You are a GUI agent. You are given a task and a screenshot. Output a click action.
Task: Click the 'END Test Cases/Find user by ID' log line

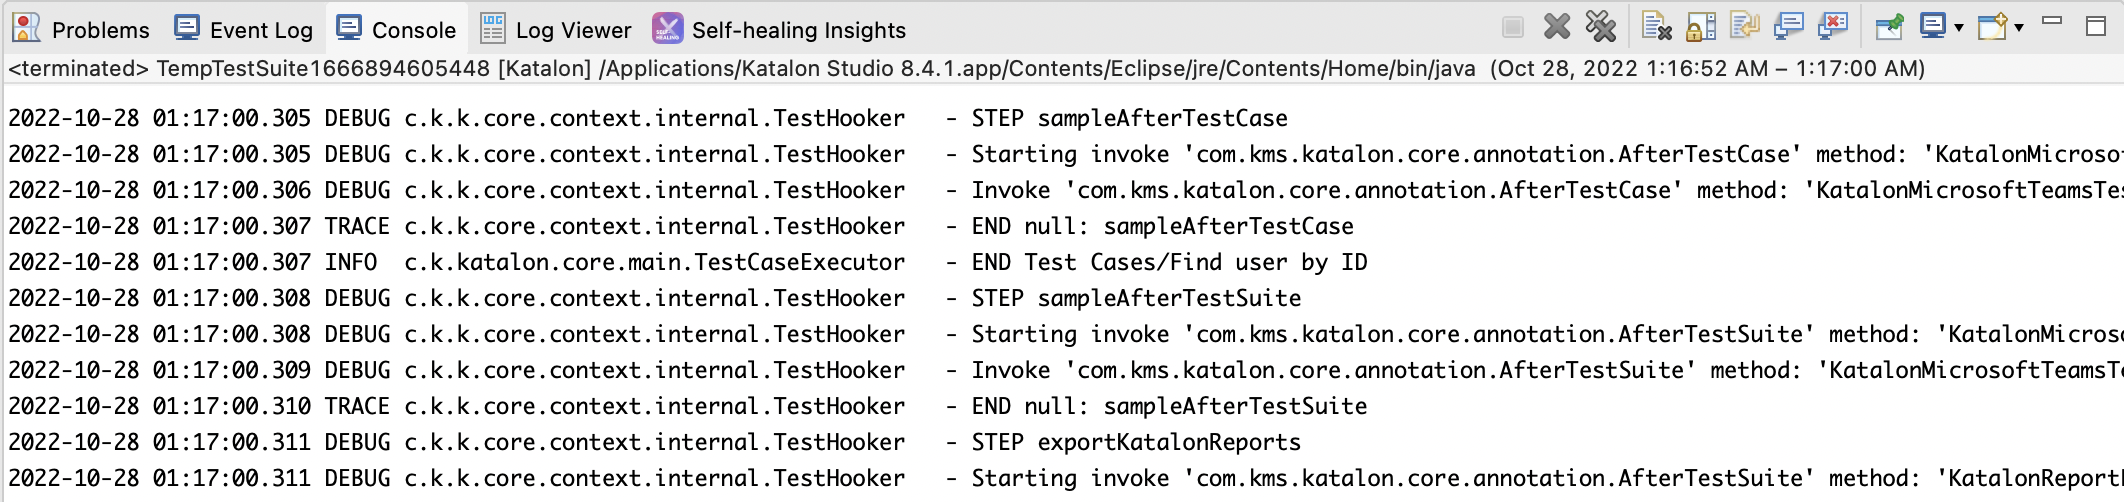coord(1169,262)
